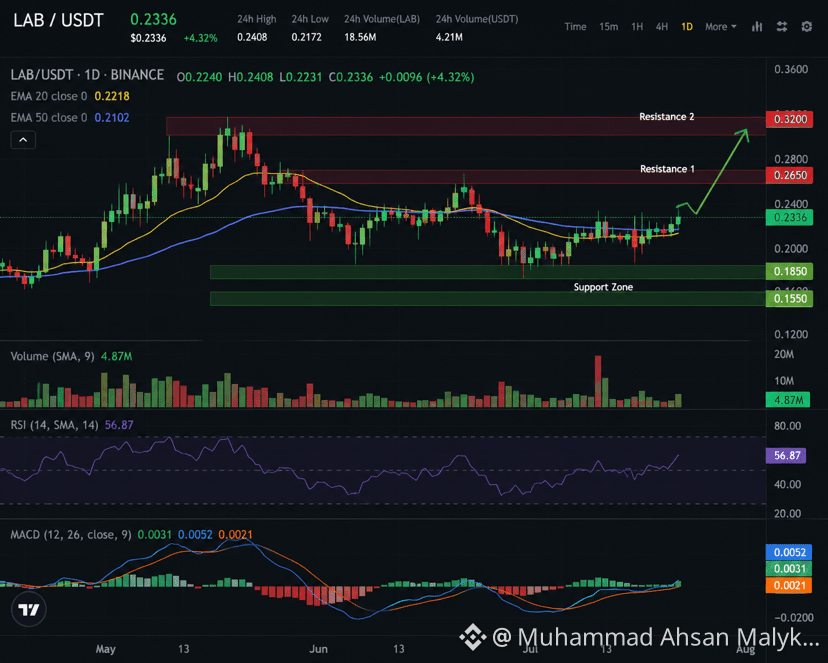Click the May date on the time axis
828x663 pixels.
106,649
